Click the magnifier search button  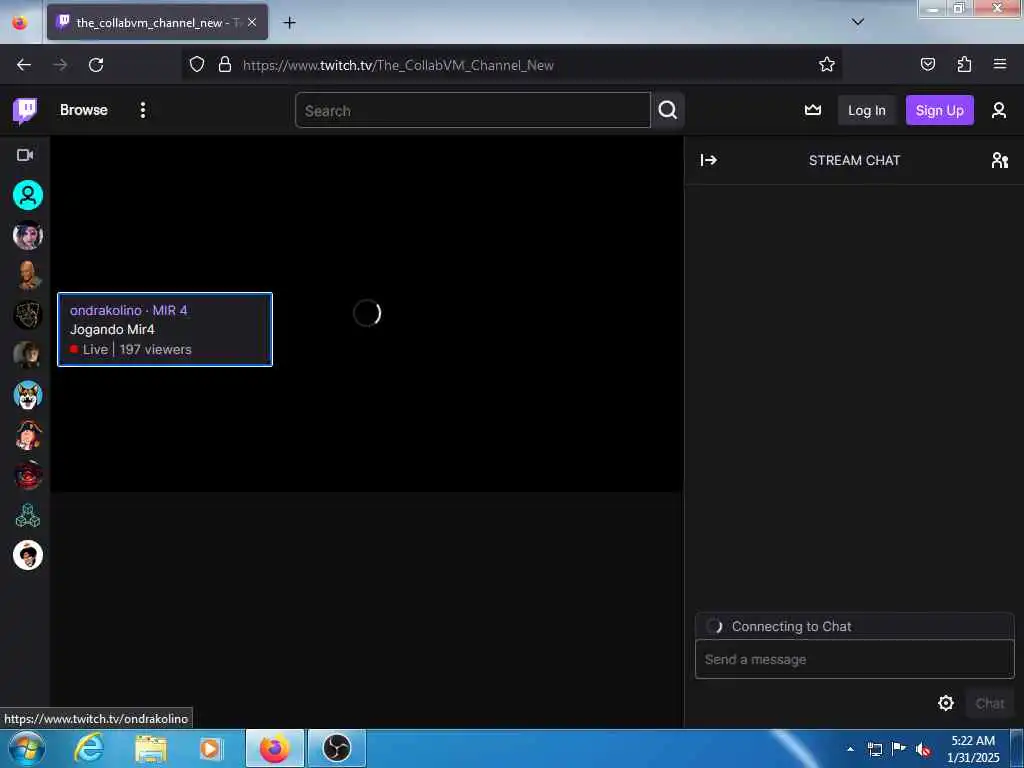[667, 110]
